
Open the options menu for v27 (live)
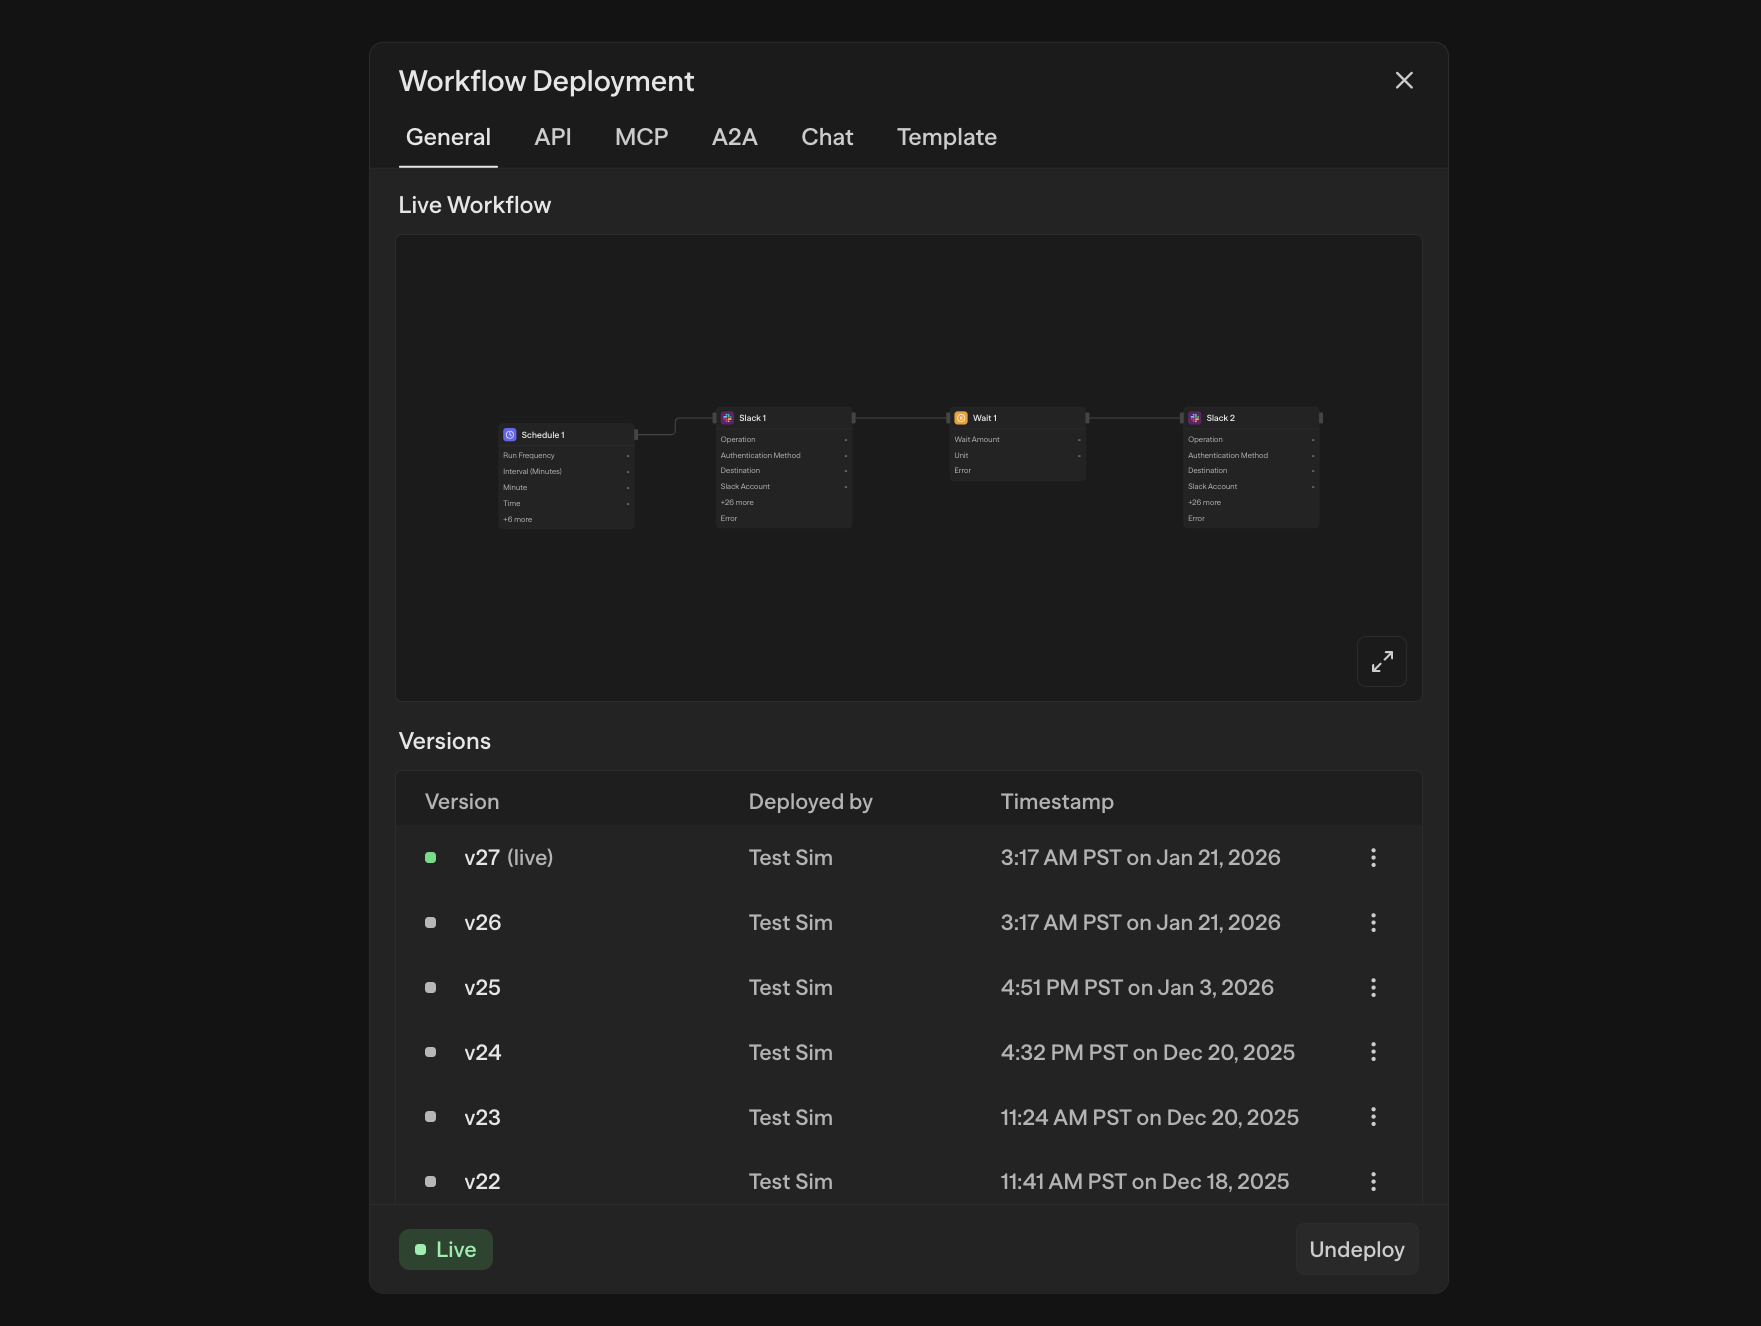click(1373, 858)
